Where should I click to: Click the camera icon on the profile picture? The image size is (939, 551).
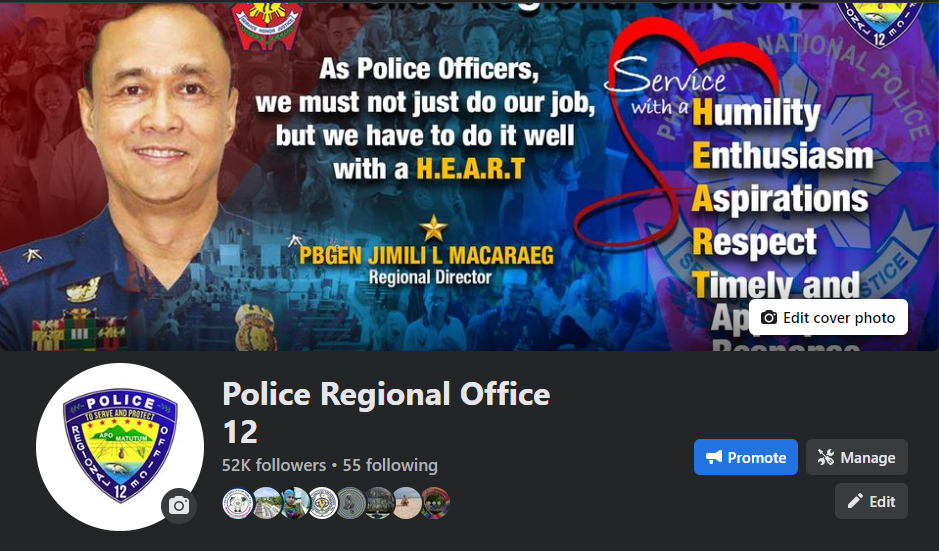tap(178, 506)
